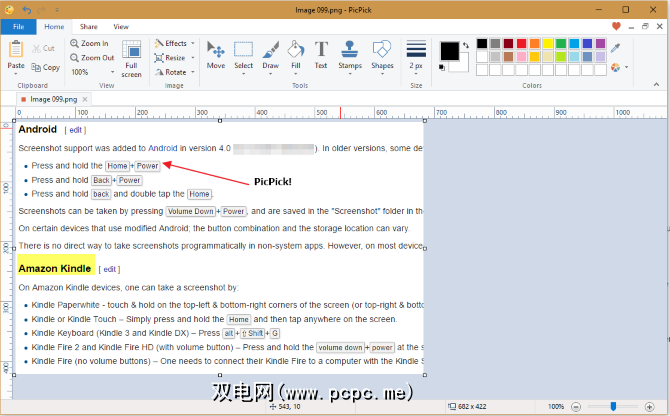Viewport: 670px width, 416px height.
Task: Adjust the zoom slider handle in status bar
Action: coord(613,406)
